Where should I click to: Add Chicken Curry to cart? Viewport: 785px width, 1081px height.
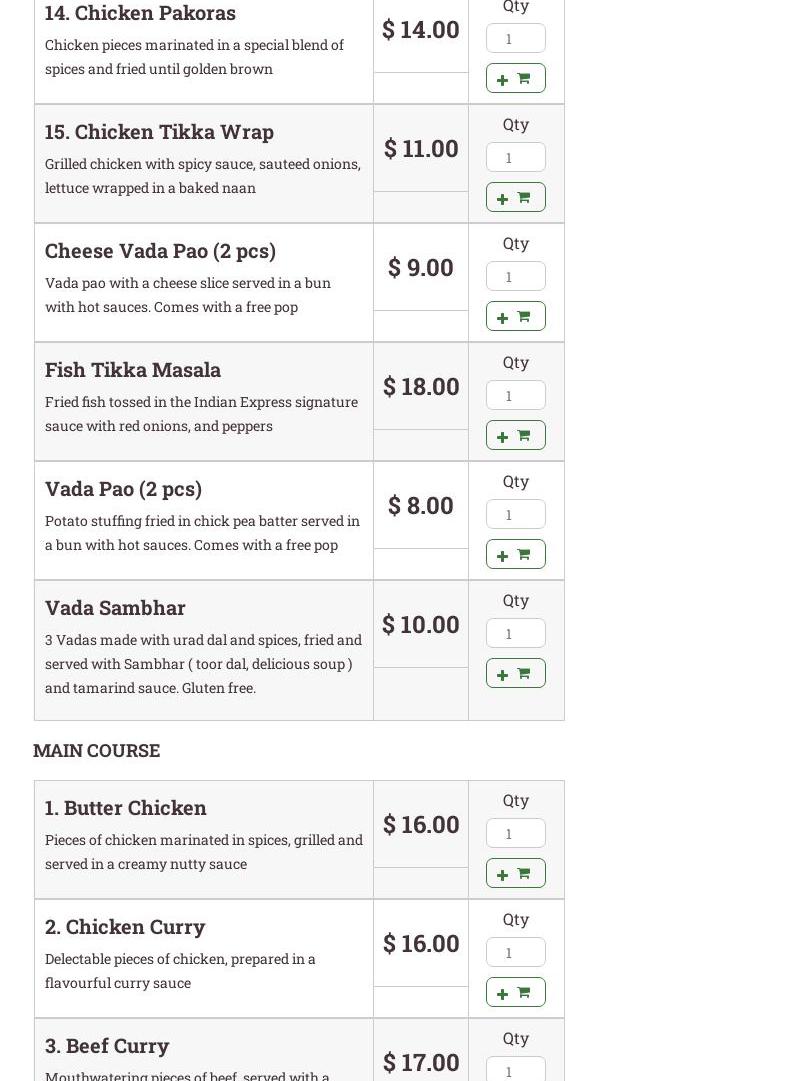point(515,992)
